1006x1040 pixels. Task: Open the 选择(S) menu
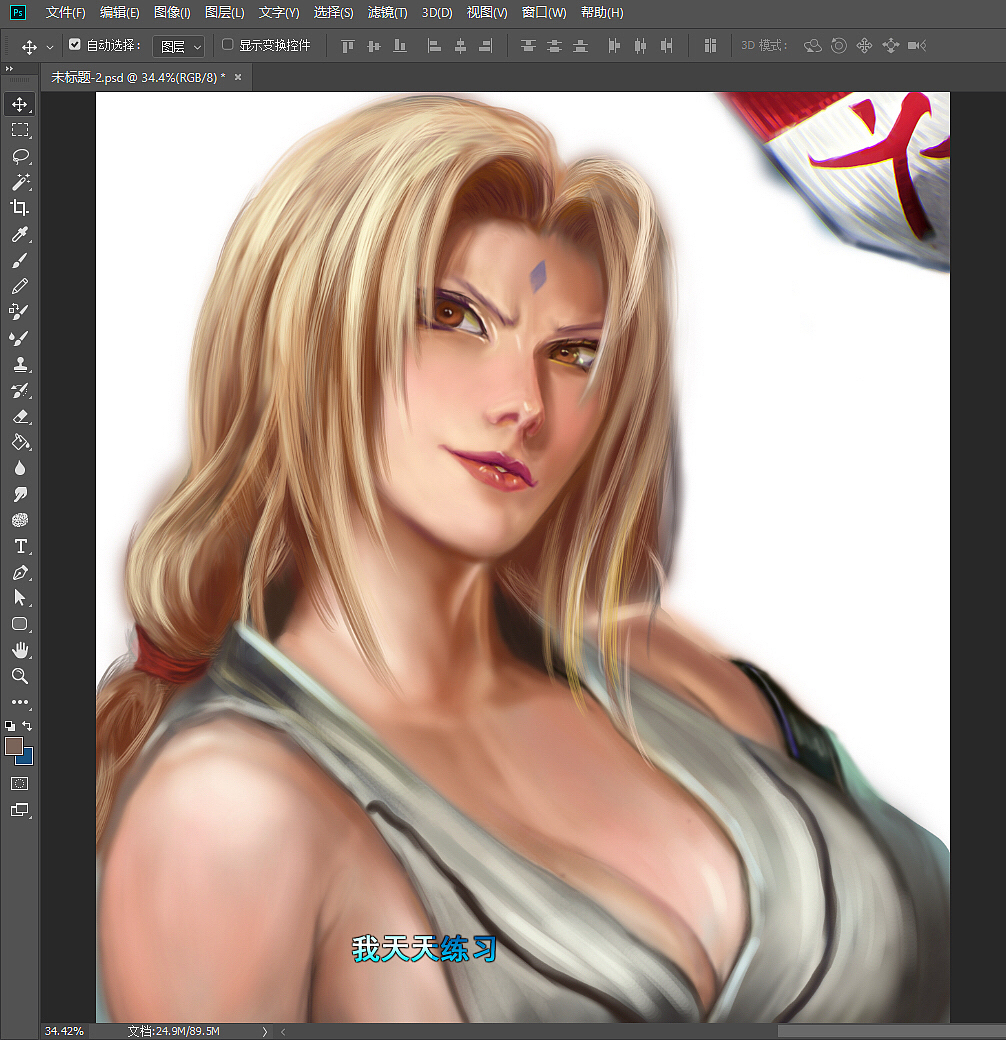[x=334, y=13]
